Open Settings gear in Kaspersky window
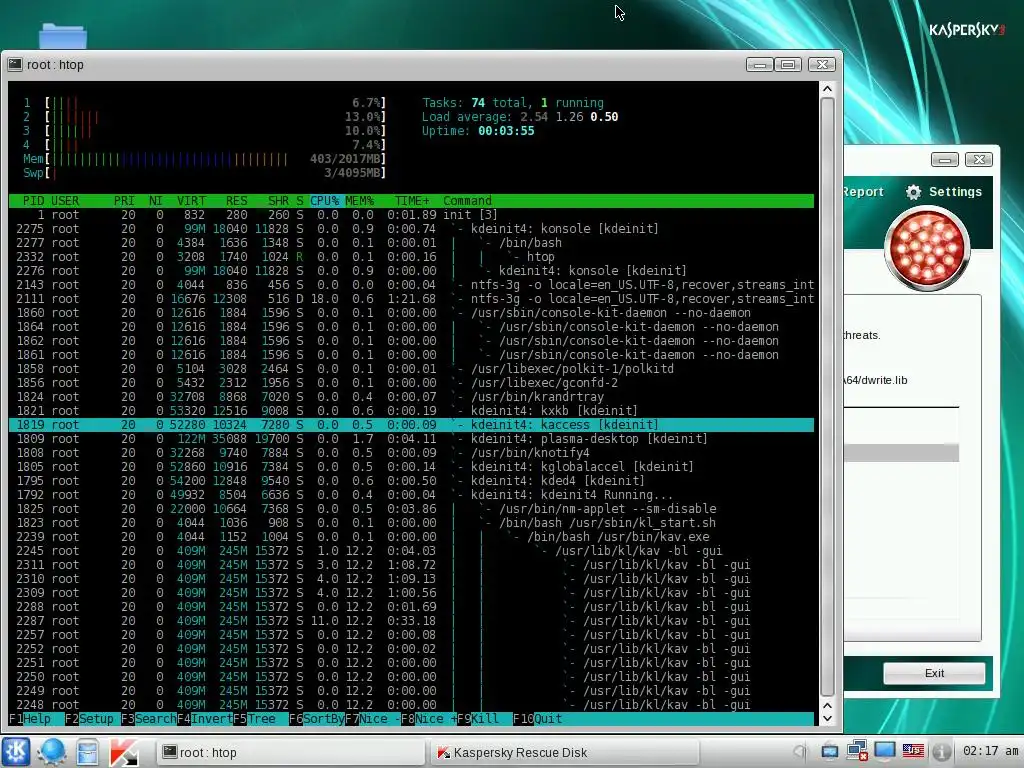This screenshot has height=768, width=1024. pos(944,191)
